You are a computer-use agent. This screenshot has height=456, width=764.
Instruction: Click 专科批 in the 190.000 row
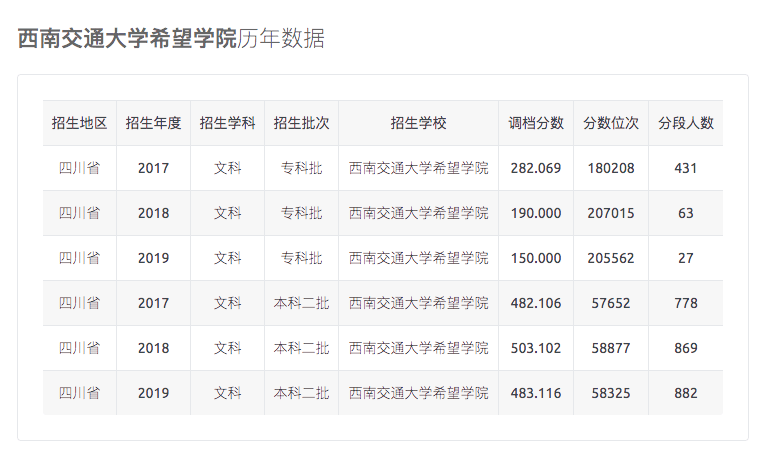click(x=302, y=213)
